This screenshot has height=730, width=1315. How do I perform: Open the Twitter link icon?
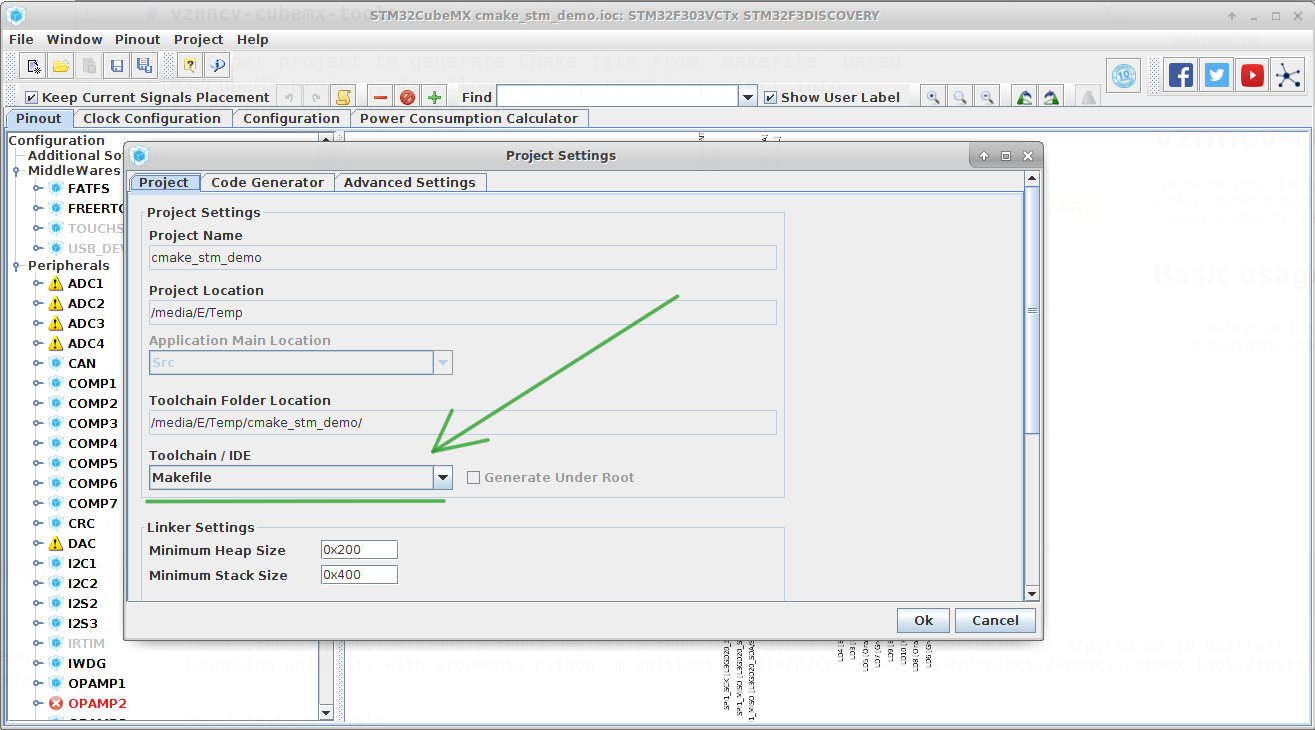(x=1217, y=75)
